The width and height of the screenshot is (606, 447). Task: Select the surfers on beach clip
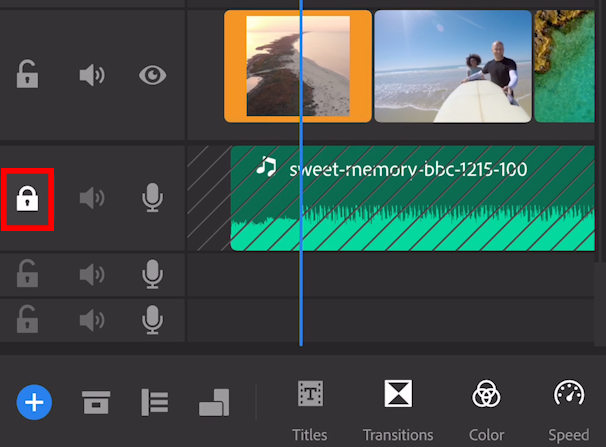(x=453, y=66)
